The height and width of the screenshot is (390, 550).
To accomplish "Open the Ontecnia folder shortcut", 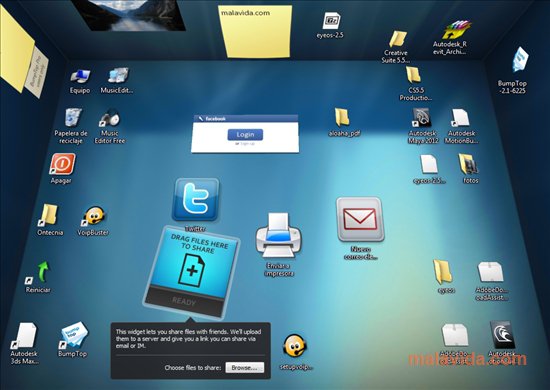I will [x=49, y=215].
